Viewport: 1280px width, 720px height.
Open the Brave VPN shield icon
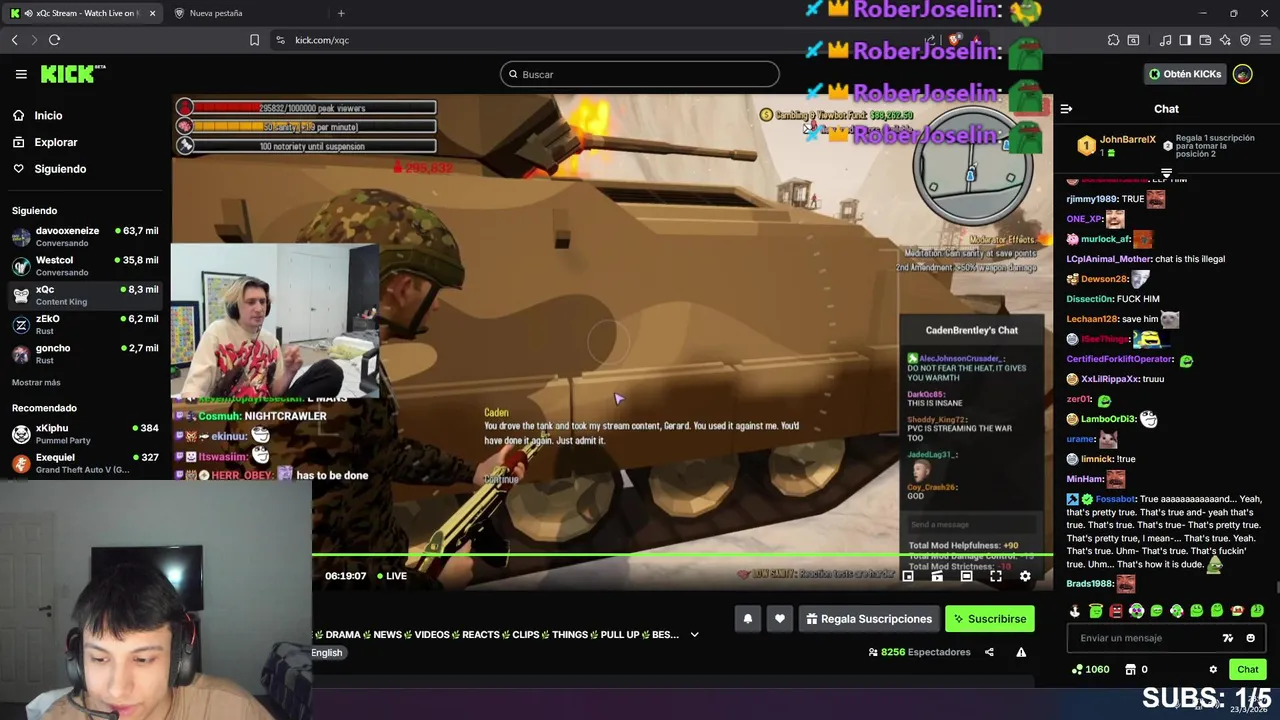tap(1245, 40)
